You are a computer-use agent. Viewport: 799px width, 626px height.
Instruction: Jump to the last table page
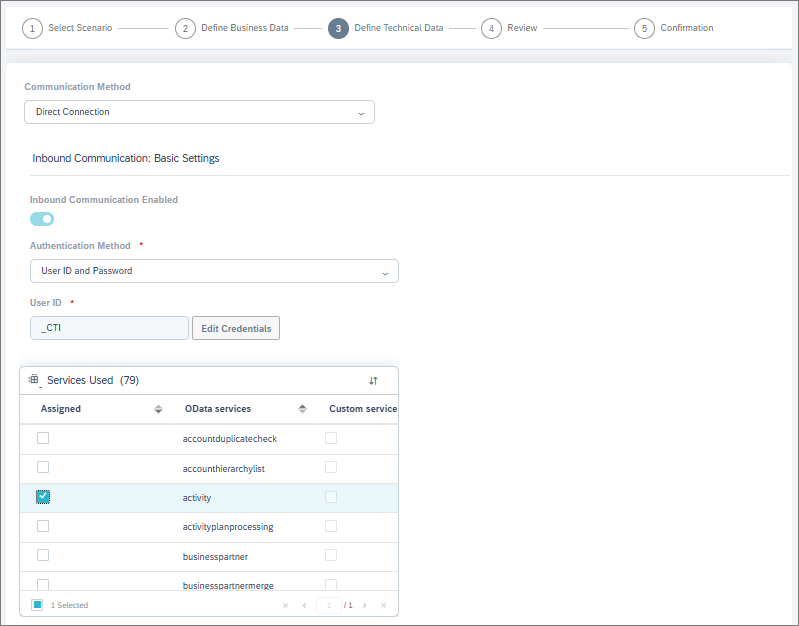coord(383,605)
